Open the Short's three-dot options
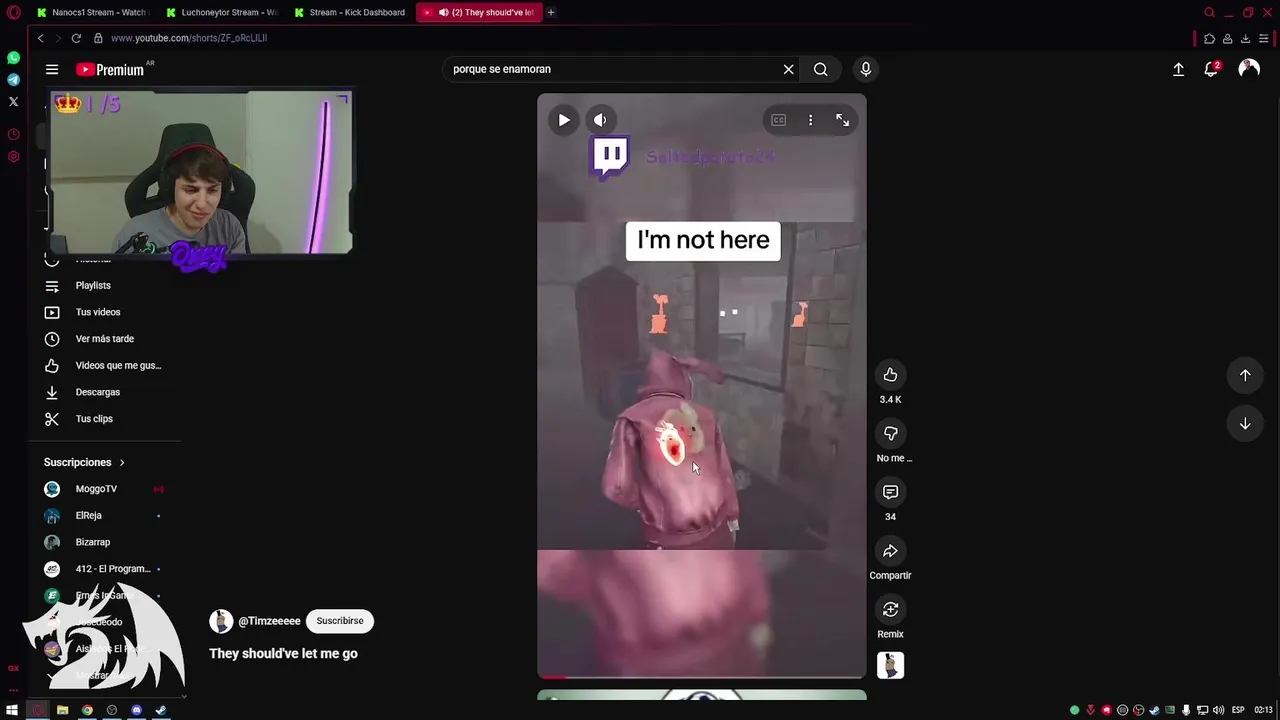1280x720 pixels. [810, 120]
